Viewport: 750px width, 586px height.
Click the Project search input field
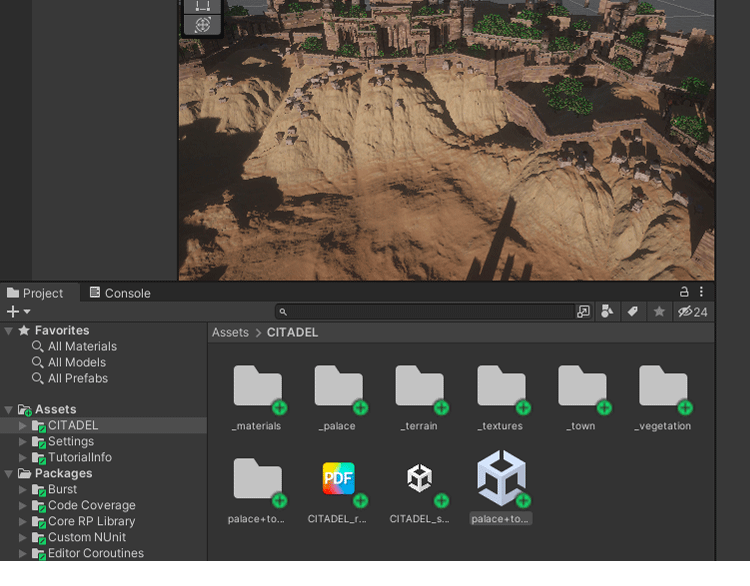click(x=430, y=312)
